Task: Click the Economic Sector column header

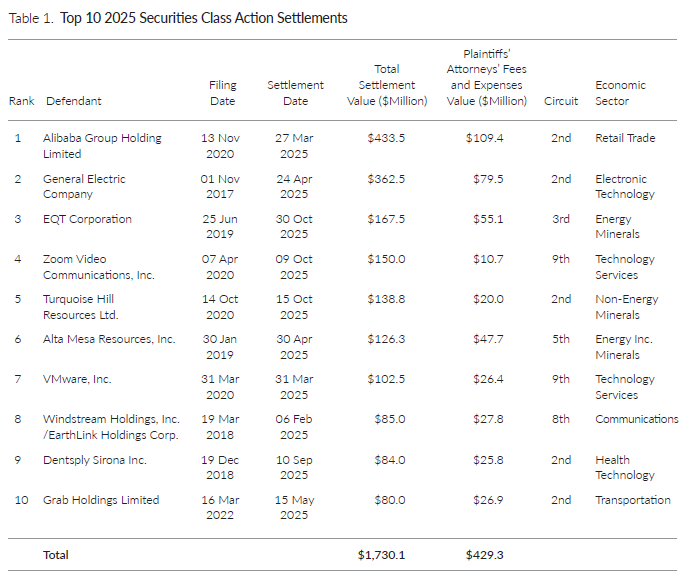Action: pyautogui.click(x=620, y=93)
